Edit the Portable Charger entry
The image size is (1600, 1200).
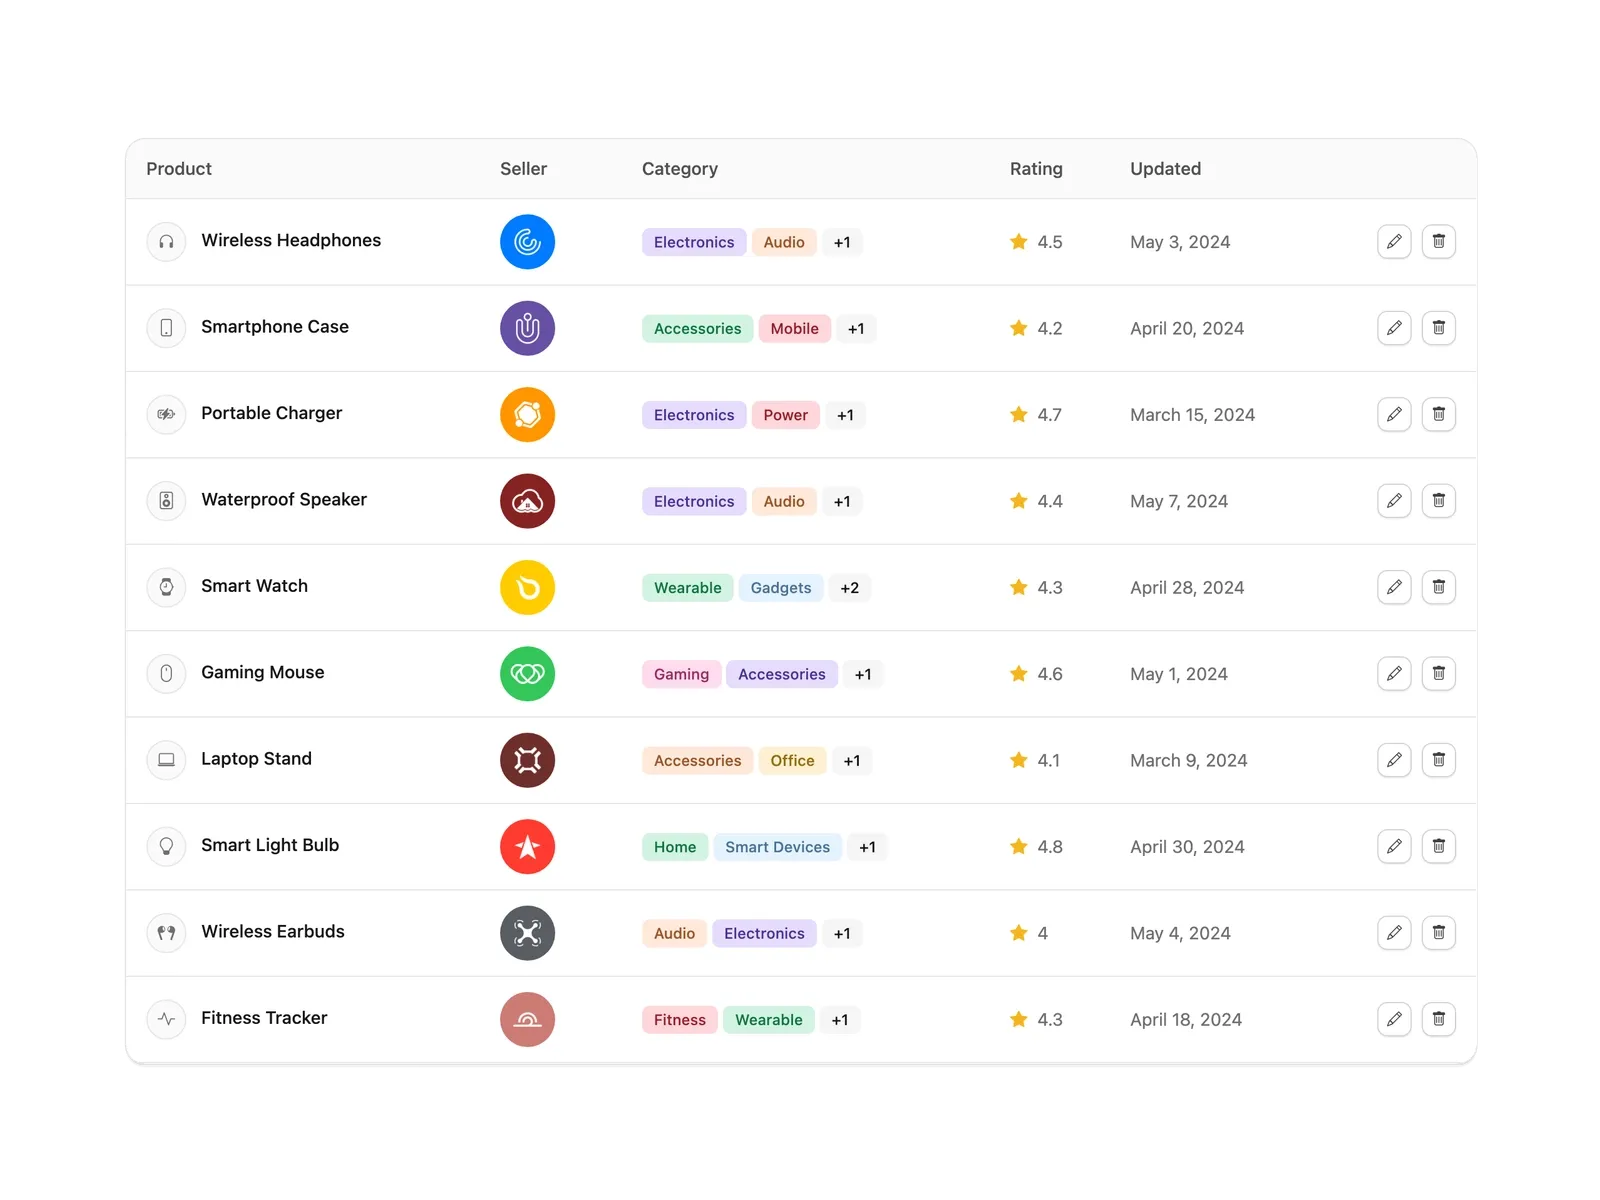tap(1394, 414)
